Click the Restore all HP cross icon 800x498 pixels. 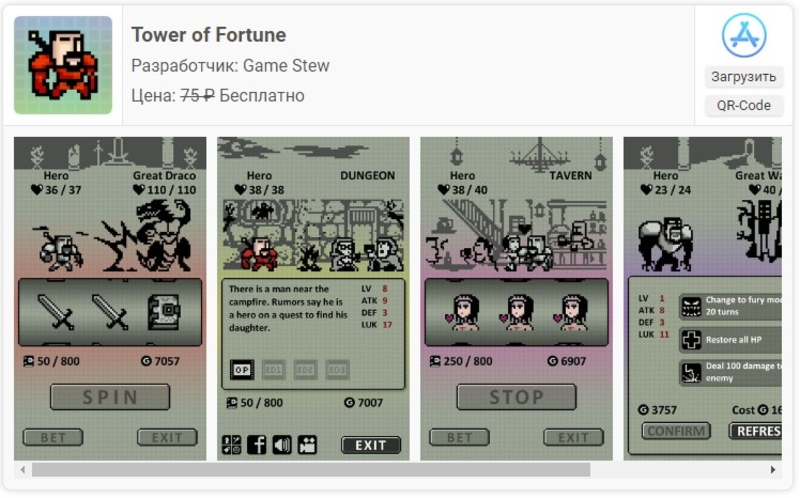pyautogui.click(x=691, y=340)
